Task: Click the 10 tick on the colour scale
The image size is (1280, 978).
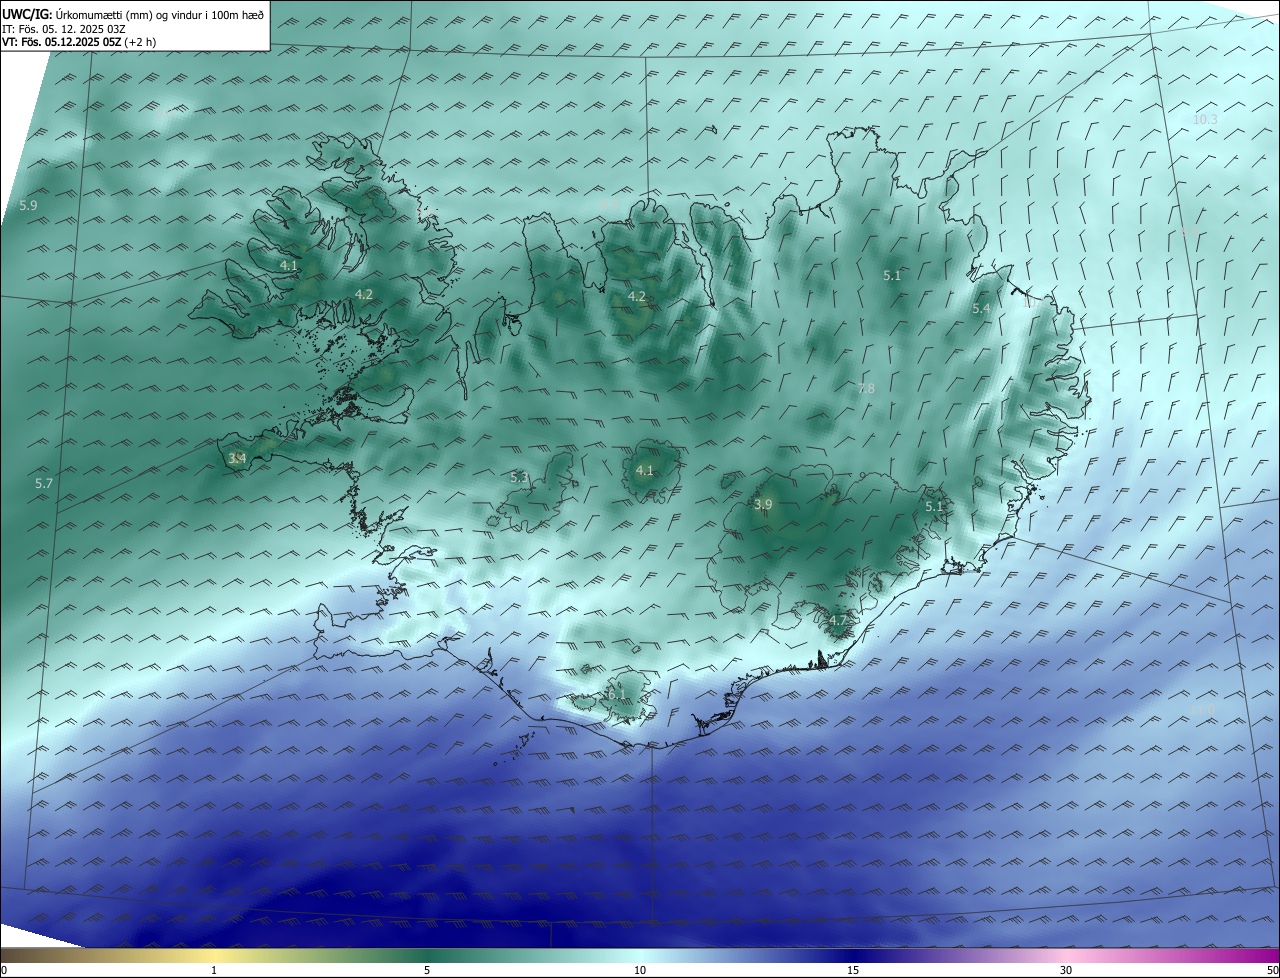Action: point(640,970)
